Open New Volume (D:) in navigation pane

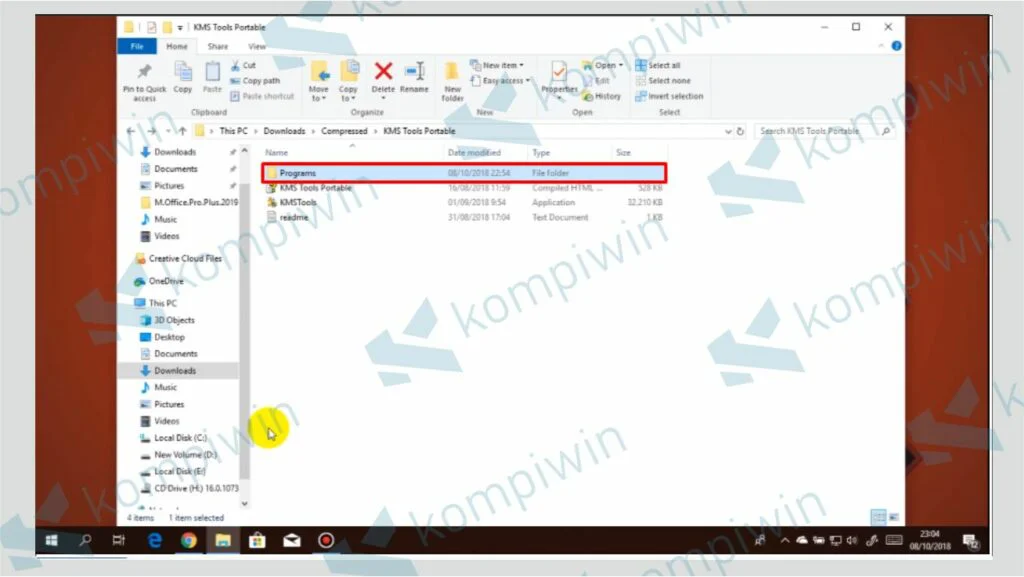tap(179, 455)
